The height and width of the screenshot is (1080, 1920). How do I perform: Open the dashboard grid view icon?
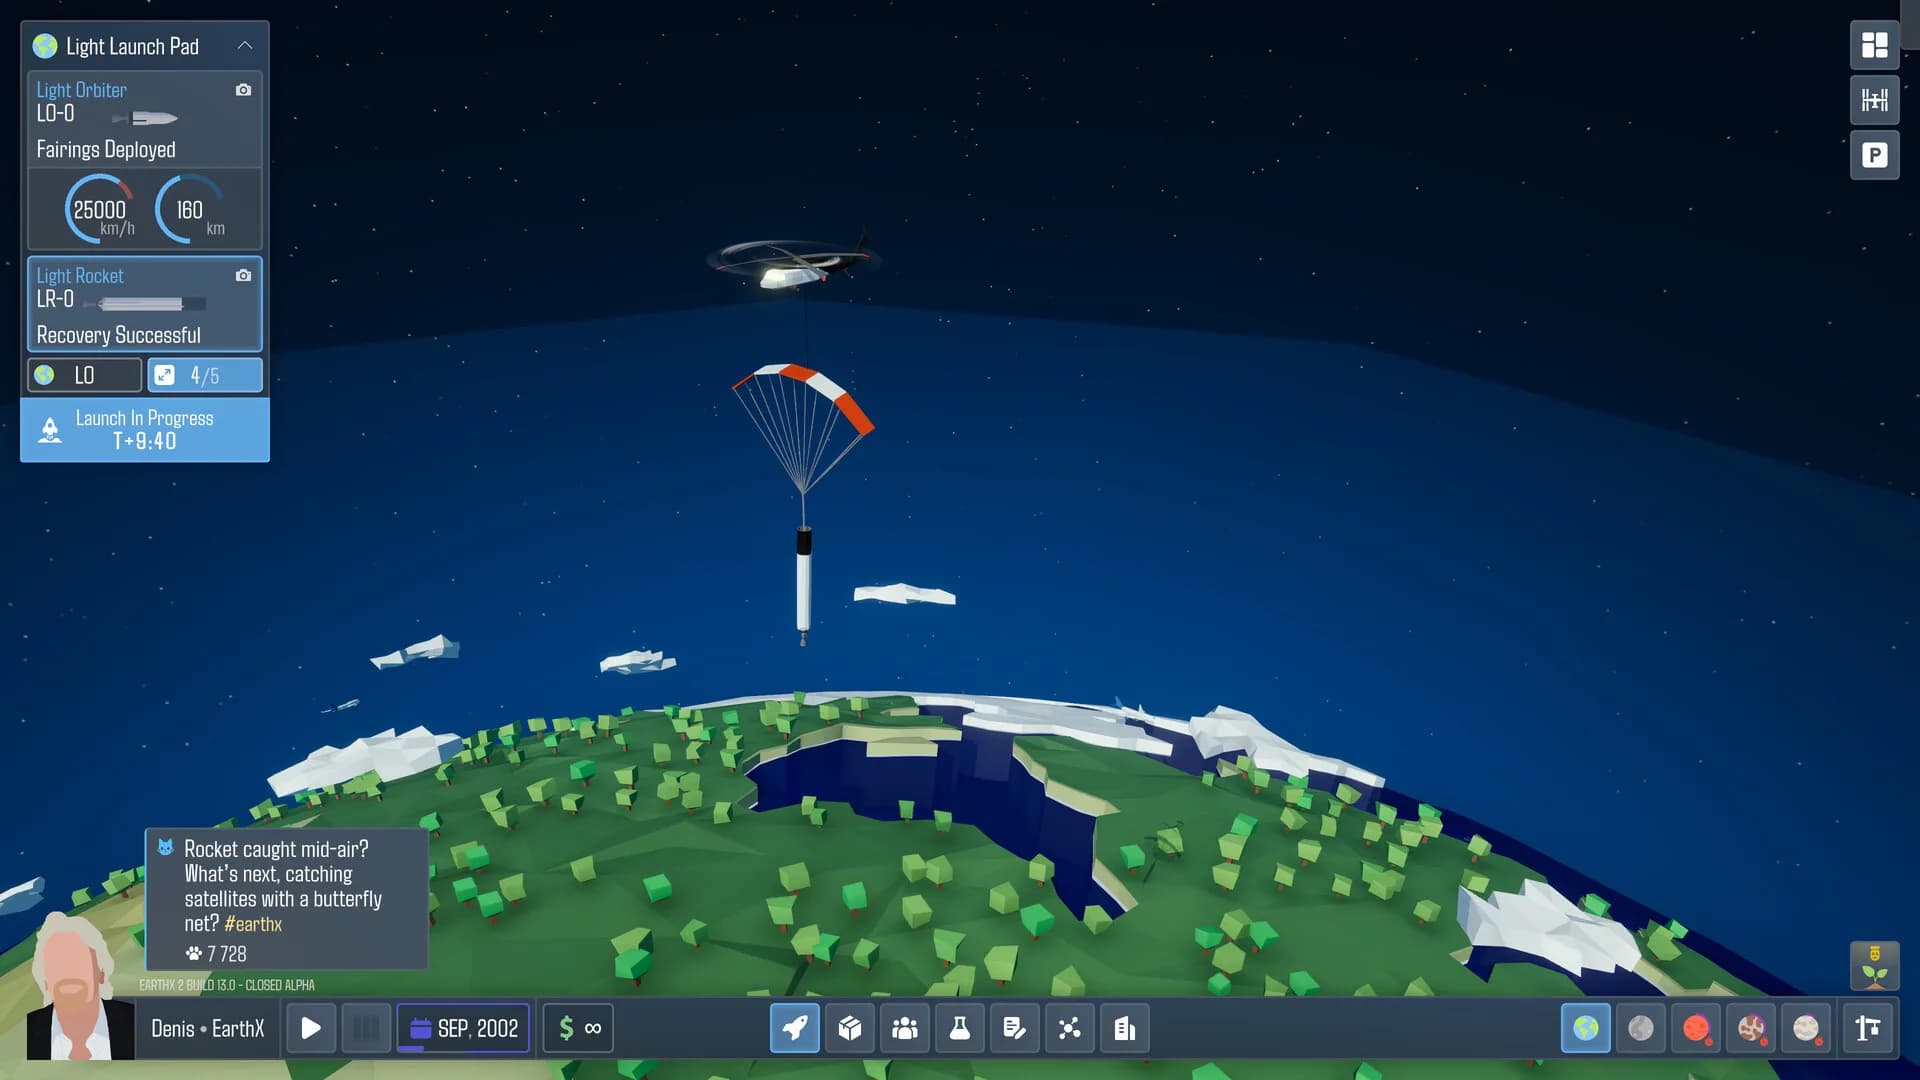(x=1874, y=45)
